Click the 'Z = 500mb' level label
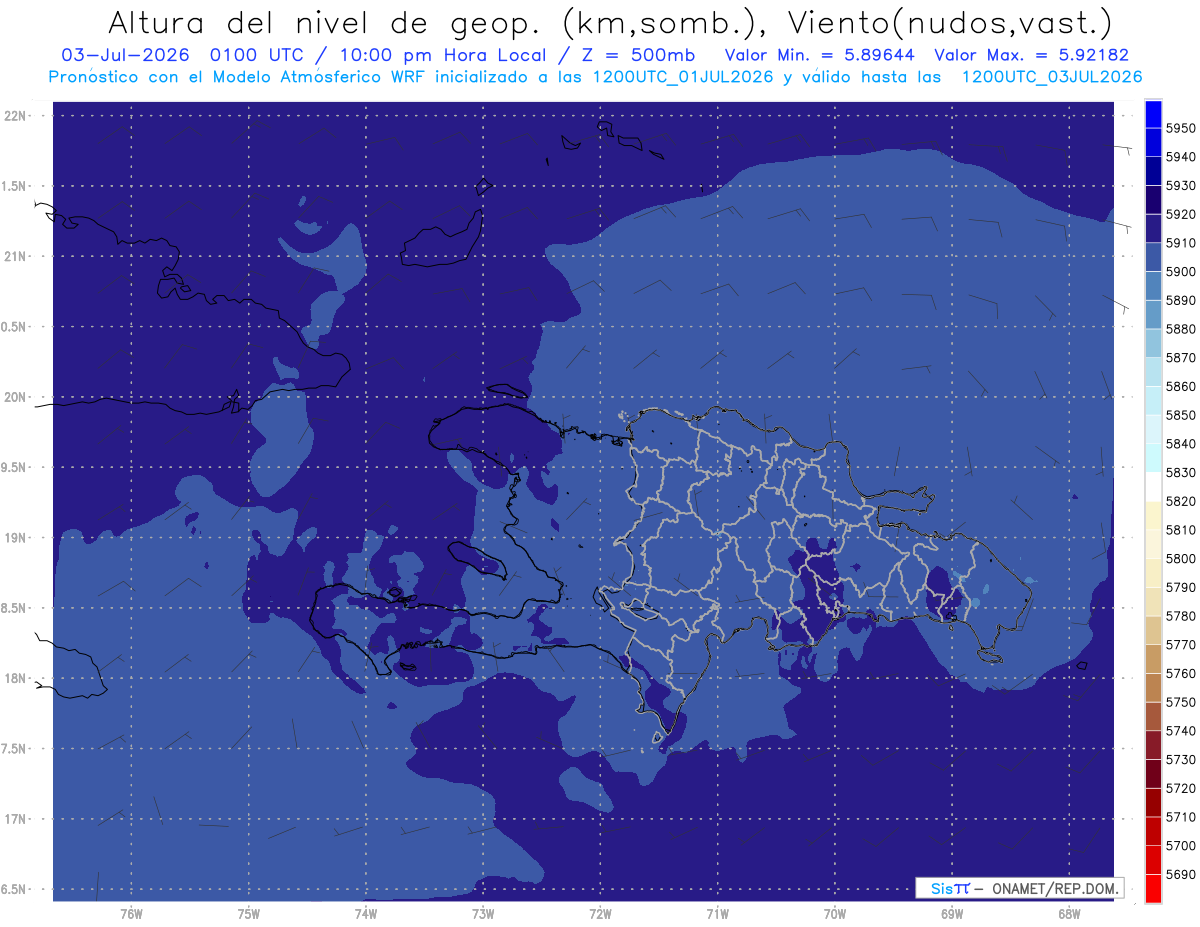1200x927 pixels. tap(633, 55)
